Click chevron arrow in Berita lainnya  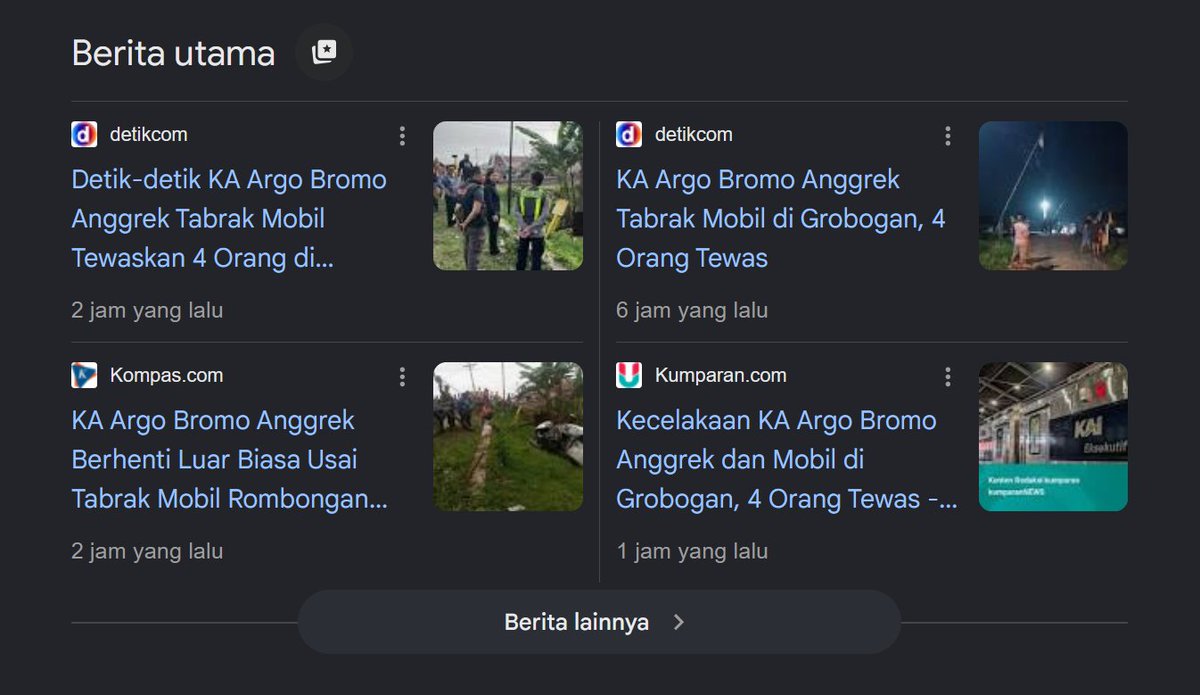(x=679, y=622)
